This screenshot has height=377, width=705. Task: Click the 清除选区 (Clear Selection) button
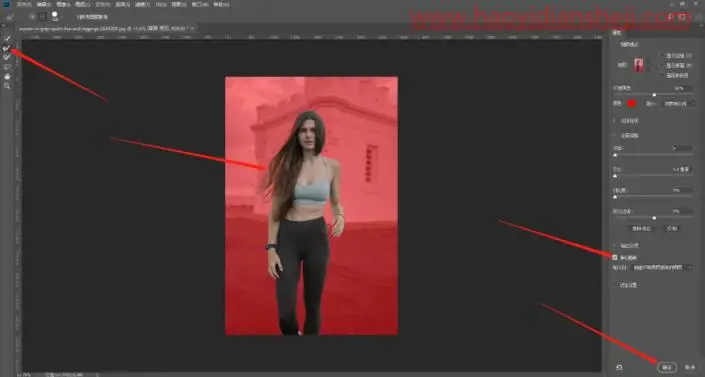click(642, 229)
